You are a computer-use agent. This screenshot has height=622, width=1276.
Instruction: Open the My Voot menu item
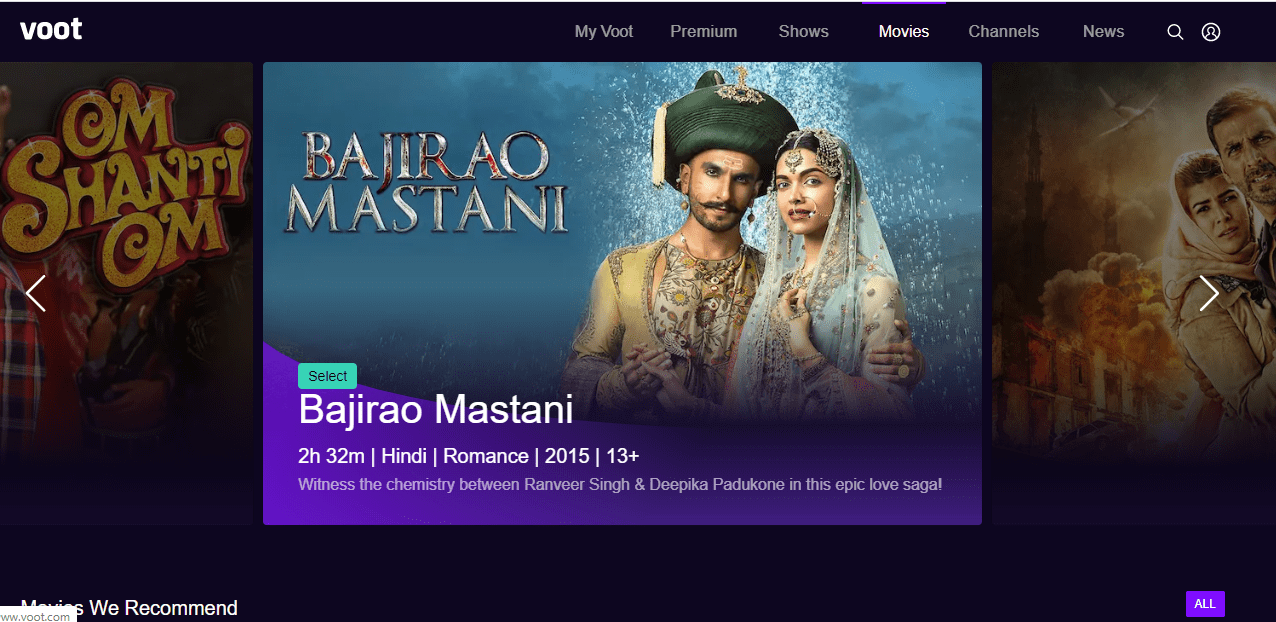click(604, 32)
